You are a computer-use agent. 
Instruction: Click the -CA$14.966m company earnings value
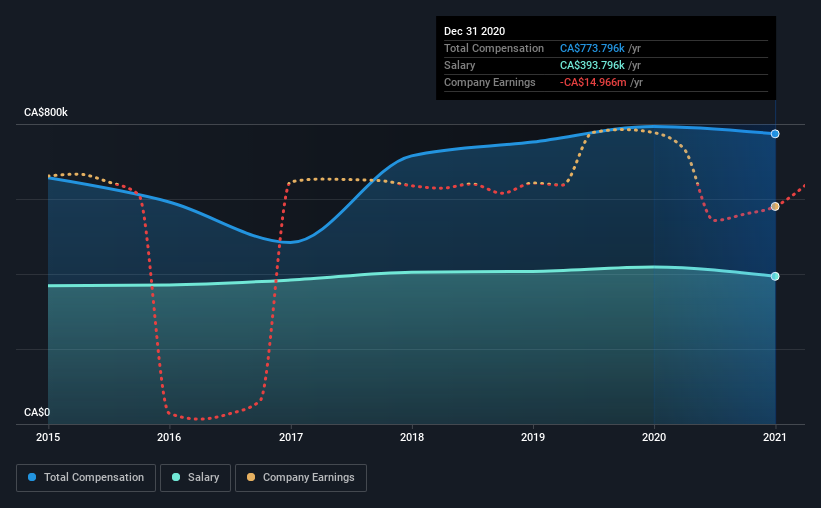coord(593,82)
